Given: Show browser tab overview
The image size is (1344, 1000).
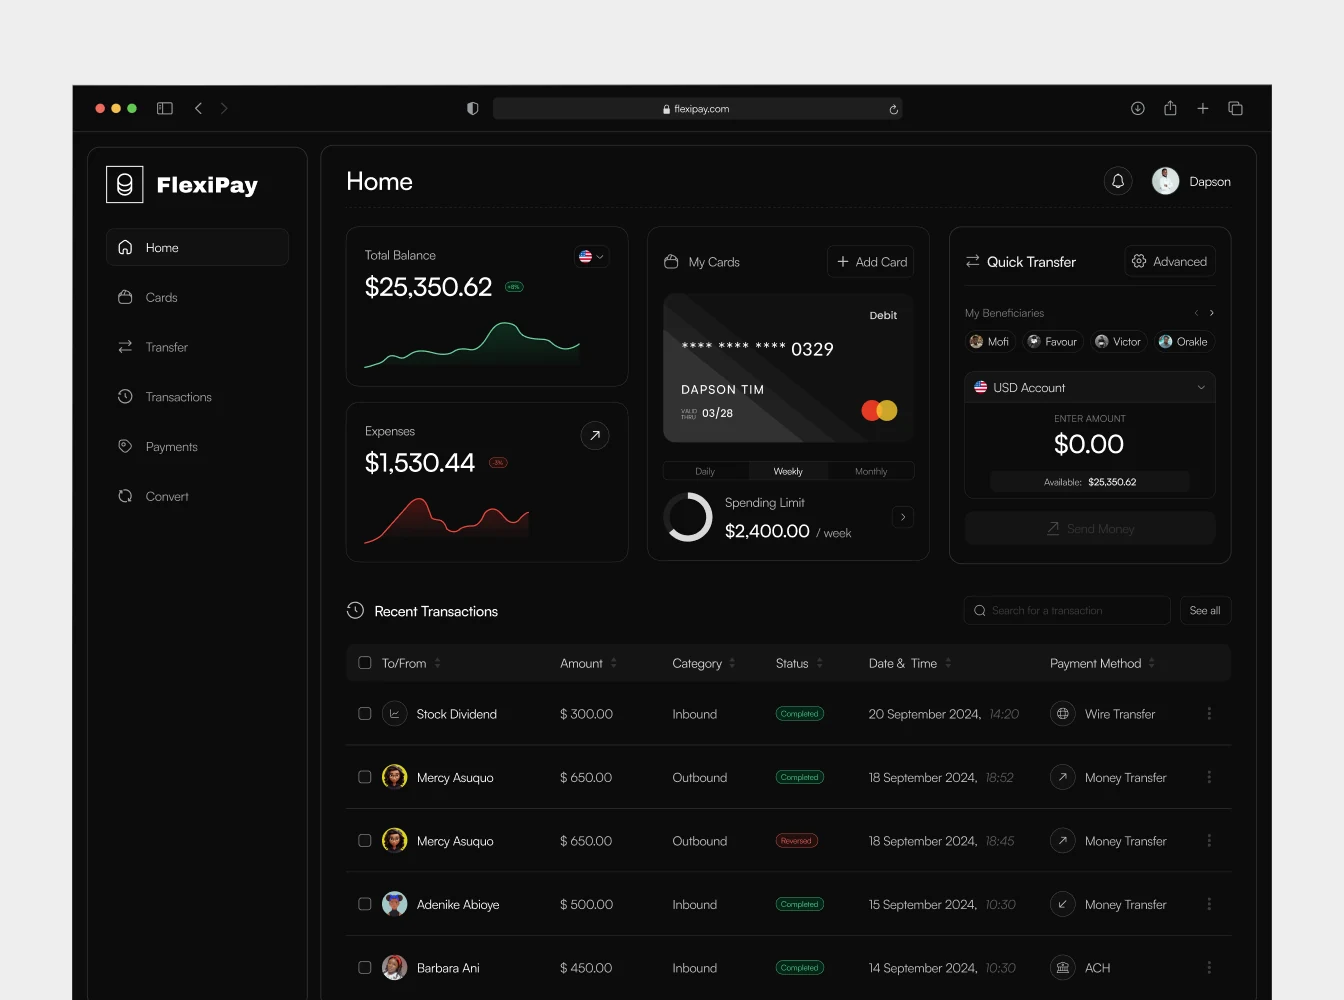Looking at the screenshot, I should tap(1235, 108).
